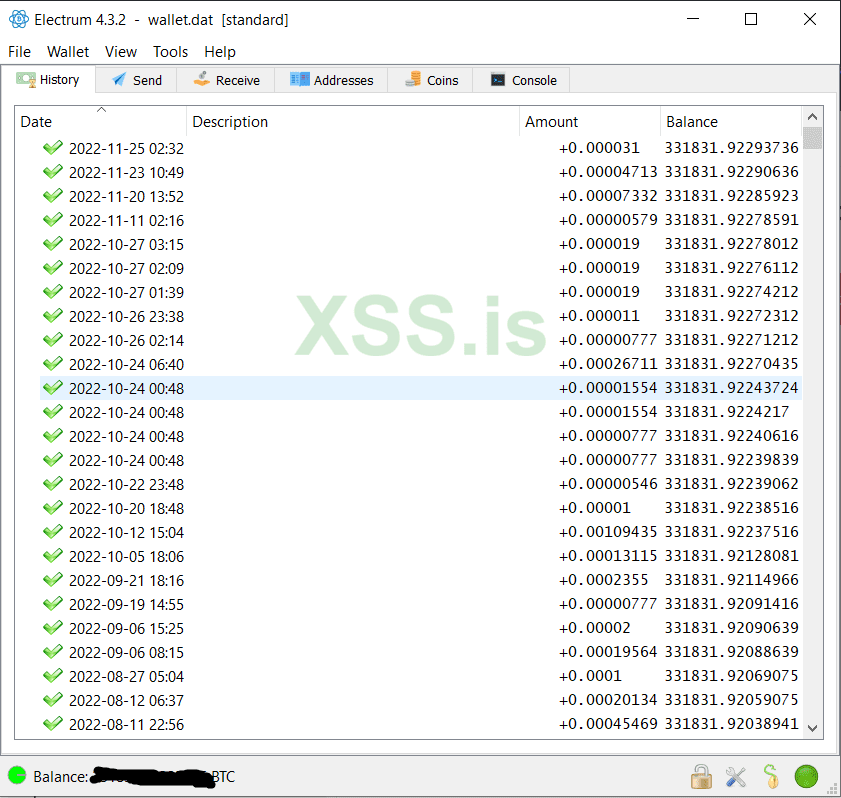This screenshot has width=841, height=798.
Task: Click checkmark icon of 2022-10-24 06:40 row
Action: click(x=53, y=364)
